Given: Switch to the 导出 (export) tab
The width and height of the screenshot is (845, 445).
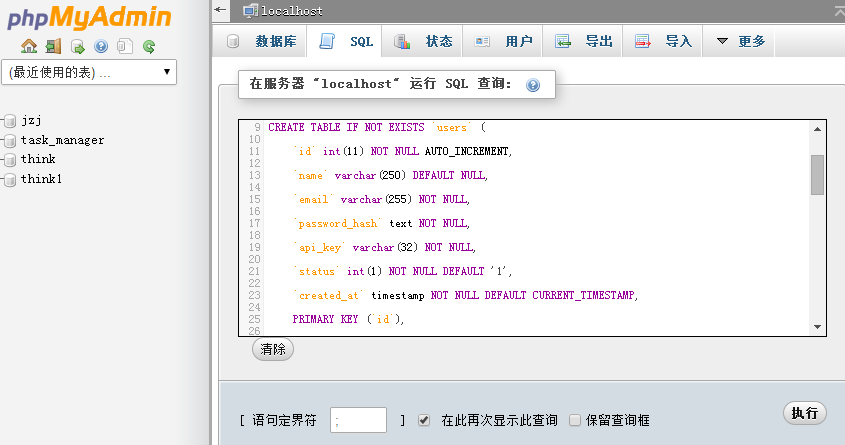Looking at the screenshot, I should tap(583, 41).
